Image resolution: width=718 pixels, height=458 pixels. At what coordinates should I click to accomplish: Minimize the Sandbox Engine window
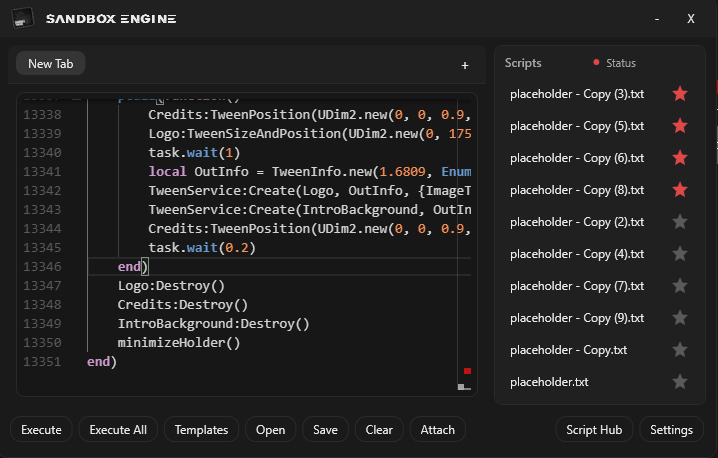point(657,19)
